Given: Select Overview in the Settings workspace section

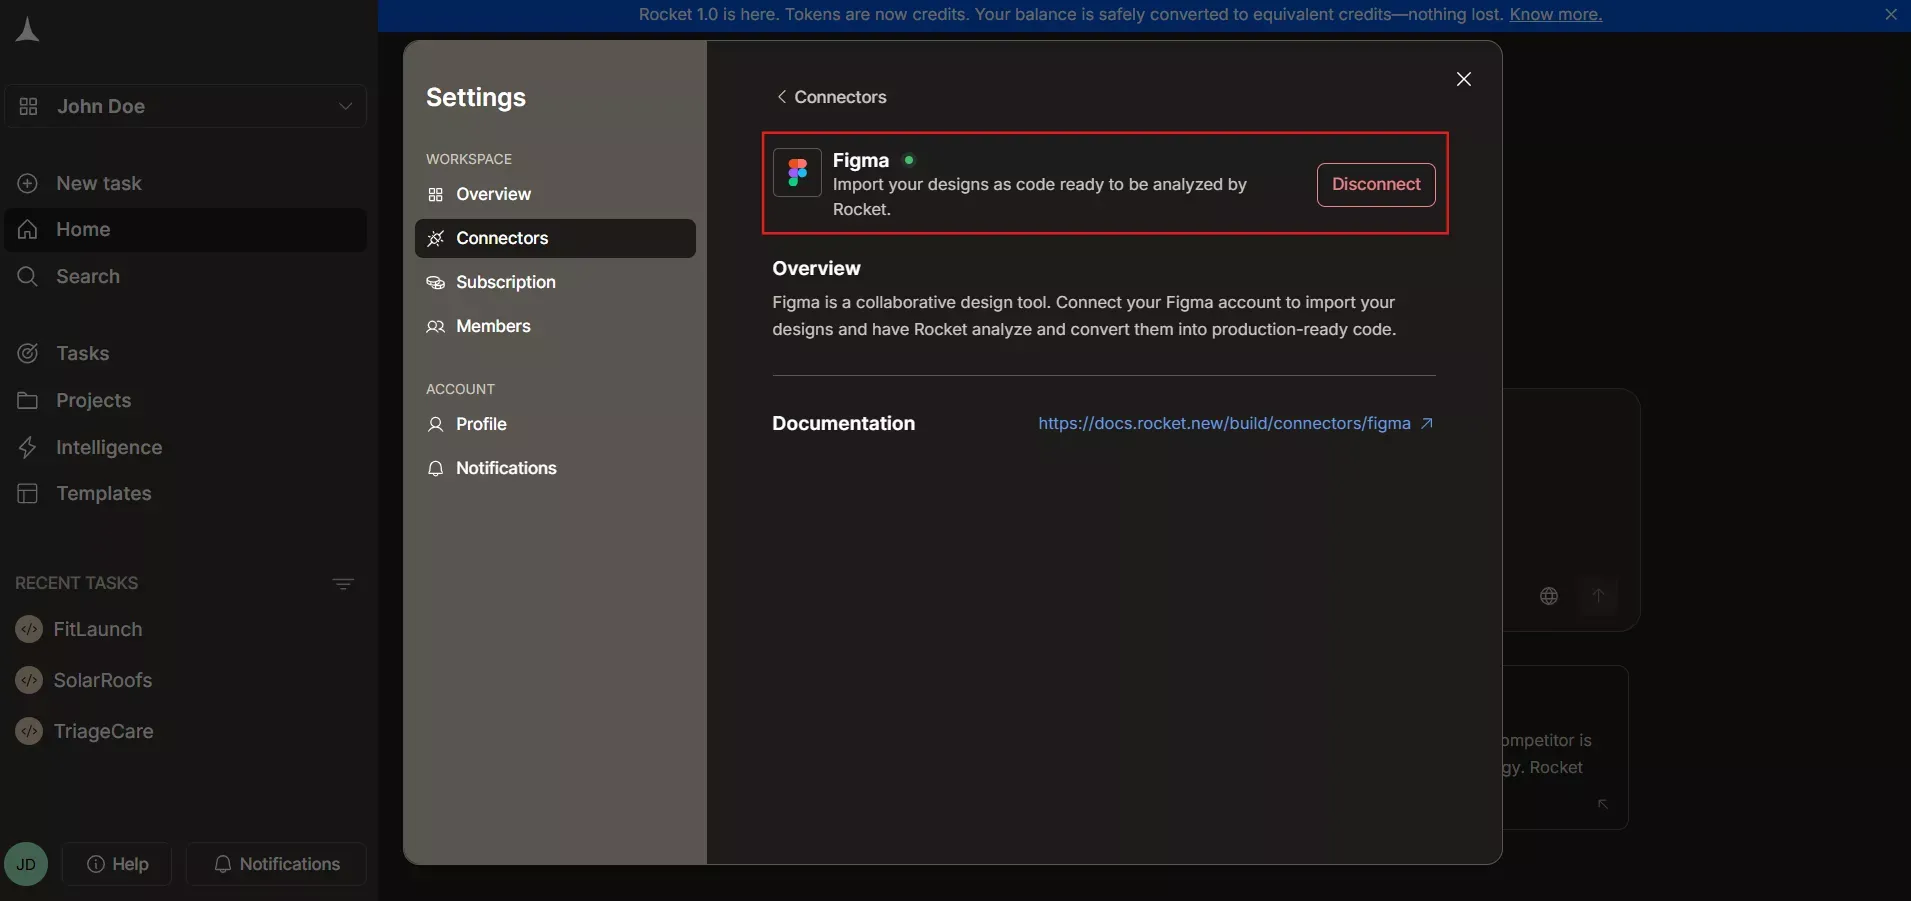Looking at the screenshot, I should click(x=555, y=194).
